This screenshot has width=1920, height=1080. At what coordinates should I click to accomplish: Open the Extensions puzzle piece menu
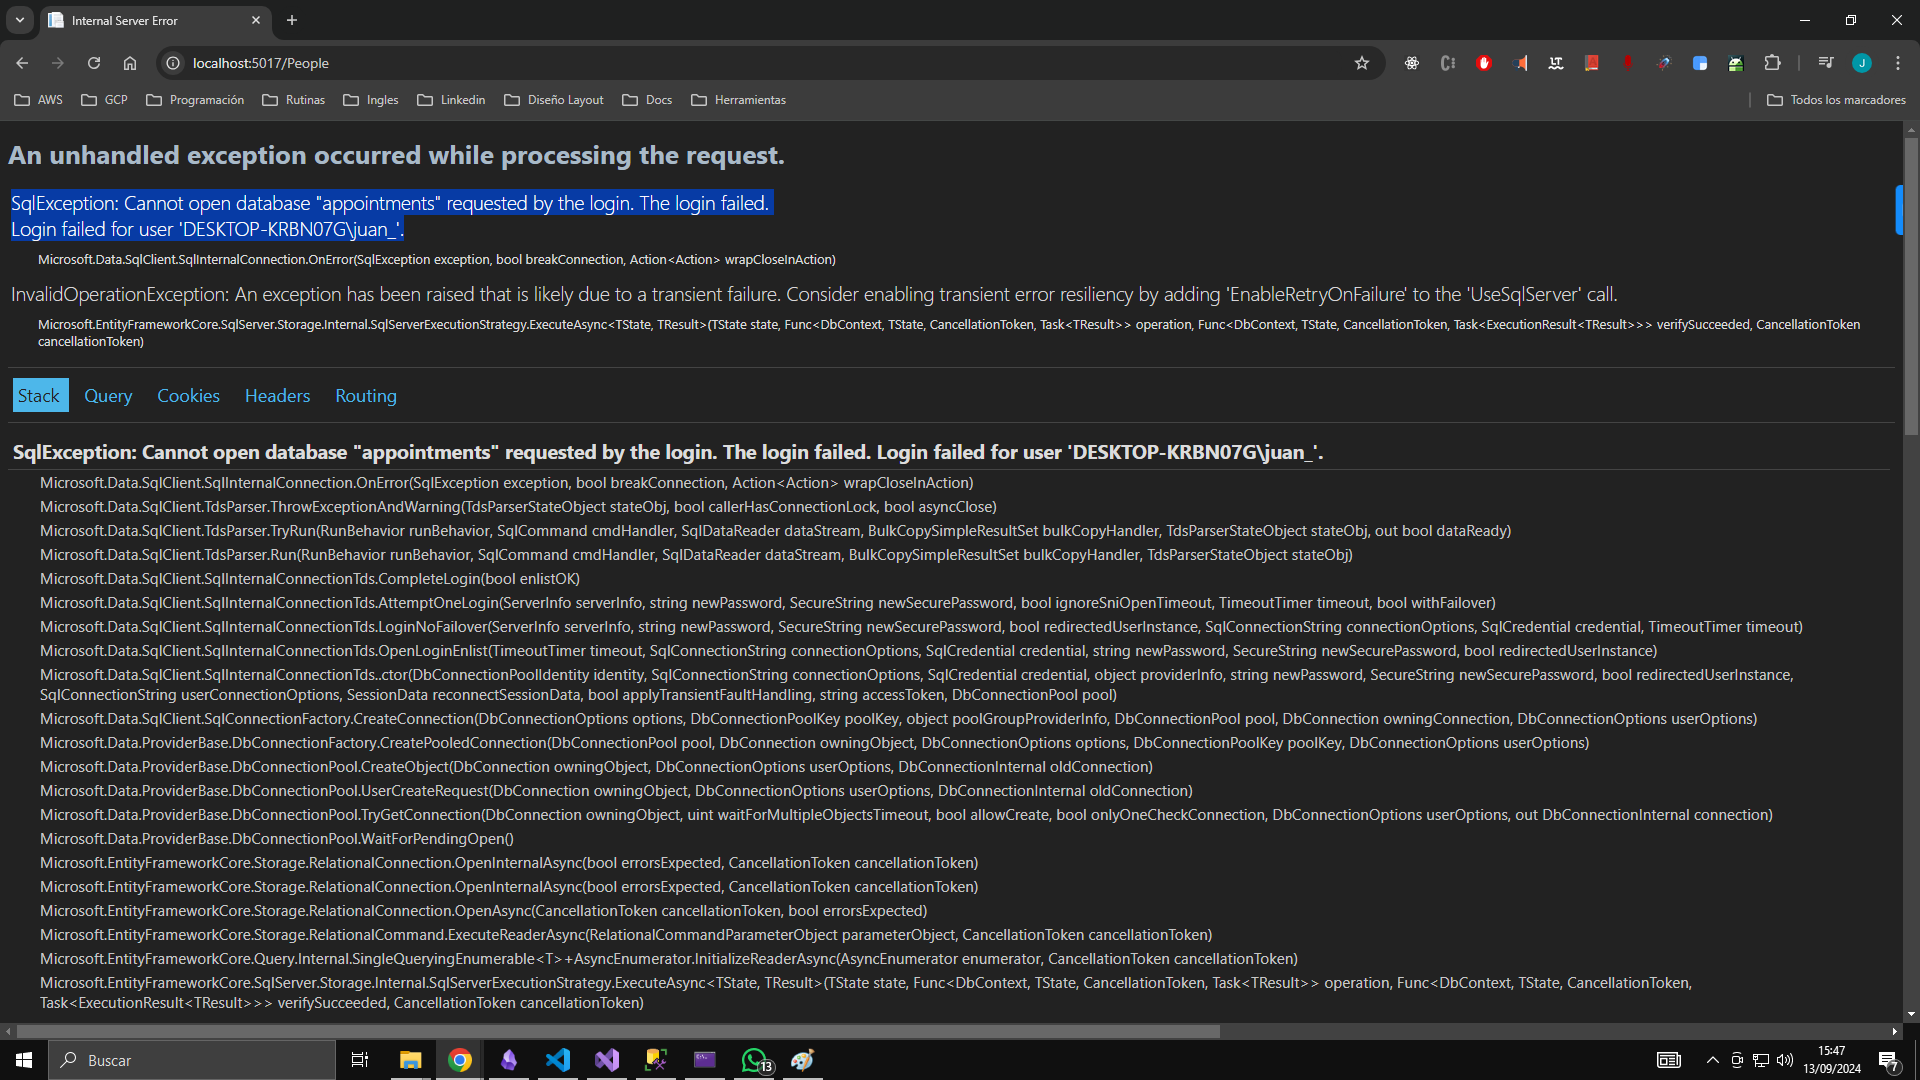pyautogui.click(x=1772, y=62)
